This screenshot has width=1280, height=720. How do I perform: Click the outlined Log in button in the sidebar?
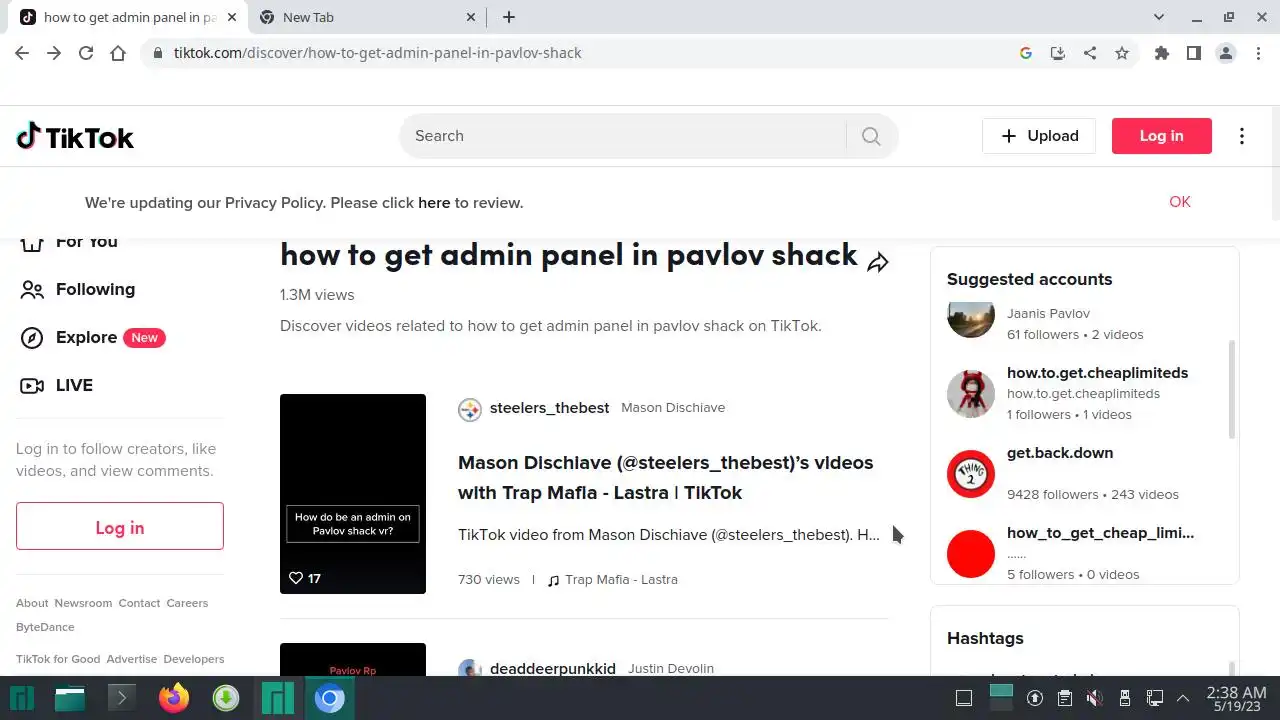120,526
